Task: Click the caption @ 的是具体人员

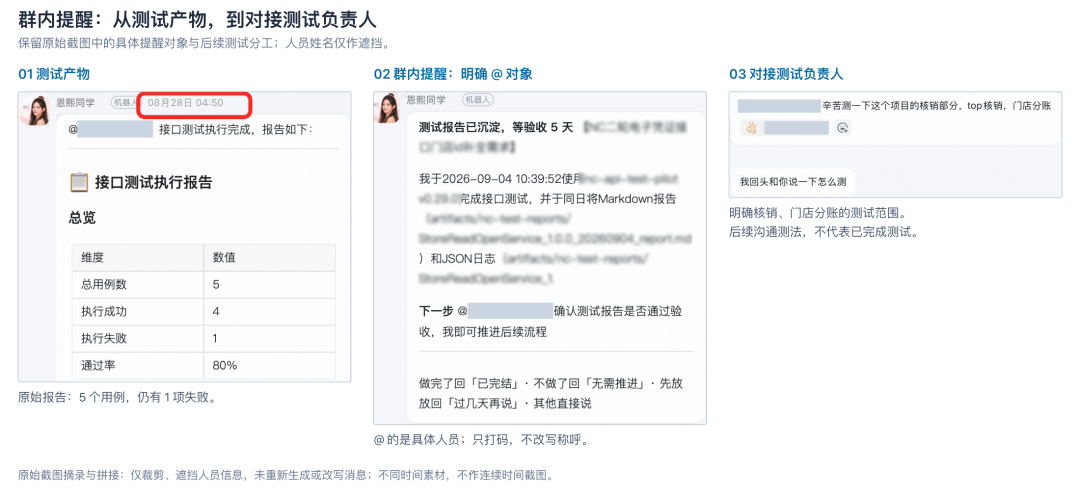Action: (x=481, y=440)
